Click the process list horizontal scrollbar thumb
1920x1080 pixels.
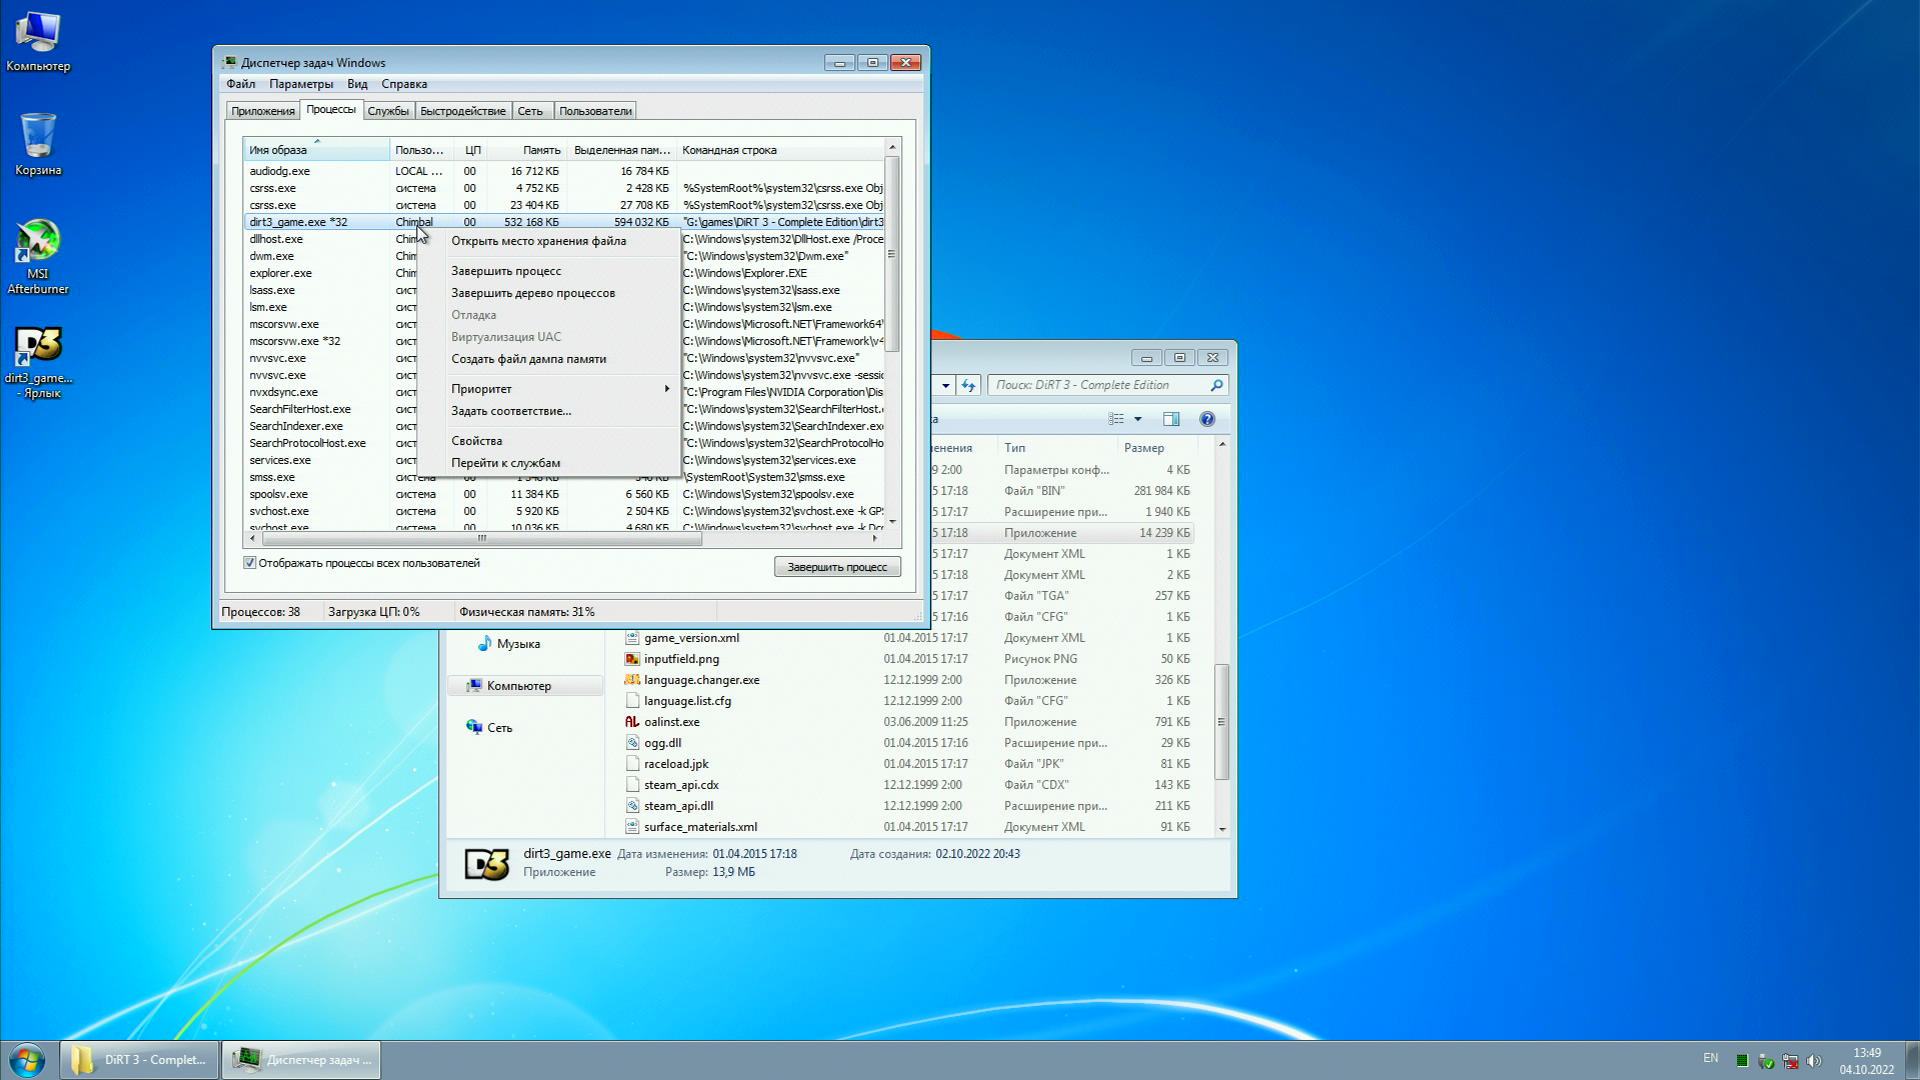coord(481,538)
